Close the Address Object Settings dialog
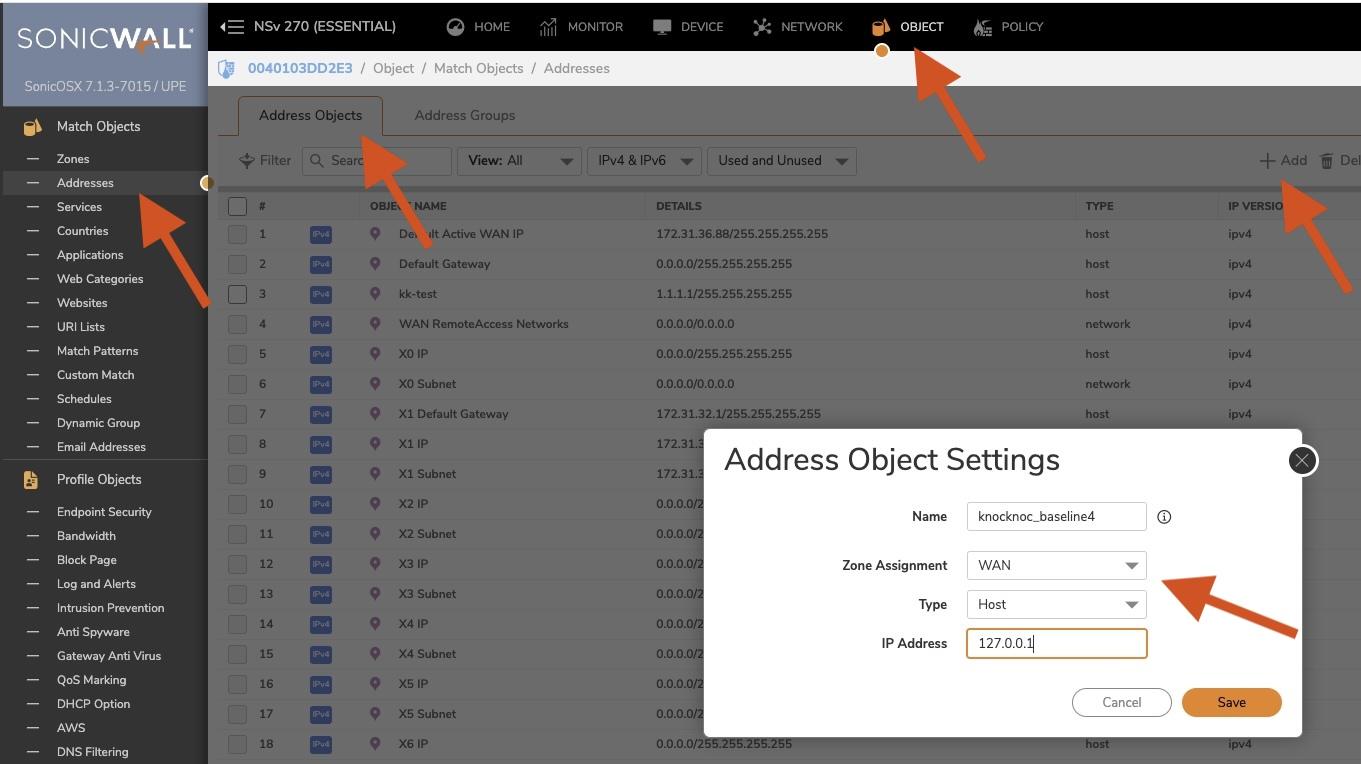This screenshot has width=1361, height=764. tap(1301, 460)
